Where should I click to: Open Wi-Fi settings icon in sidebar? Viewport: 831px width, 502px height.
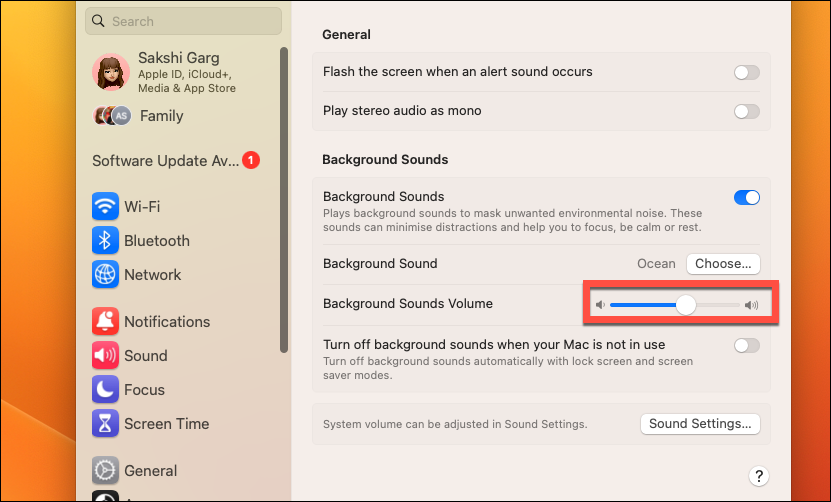pyautogui.click(x=105, y=206)
